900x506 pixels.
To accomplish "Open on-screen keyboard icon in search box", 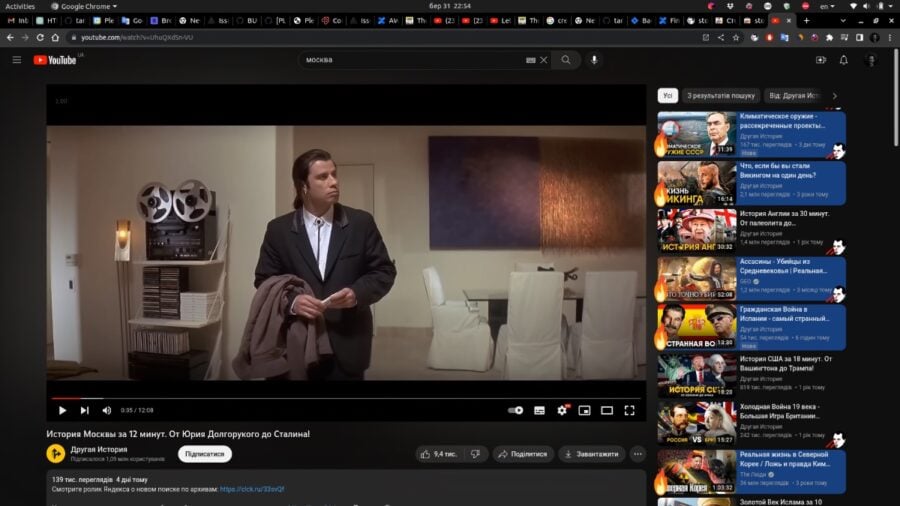I will click(x=531, y=60).
